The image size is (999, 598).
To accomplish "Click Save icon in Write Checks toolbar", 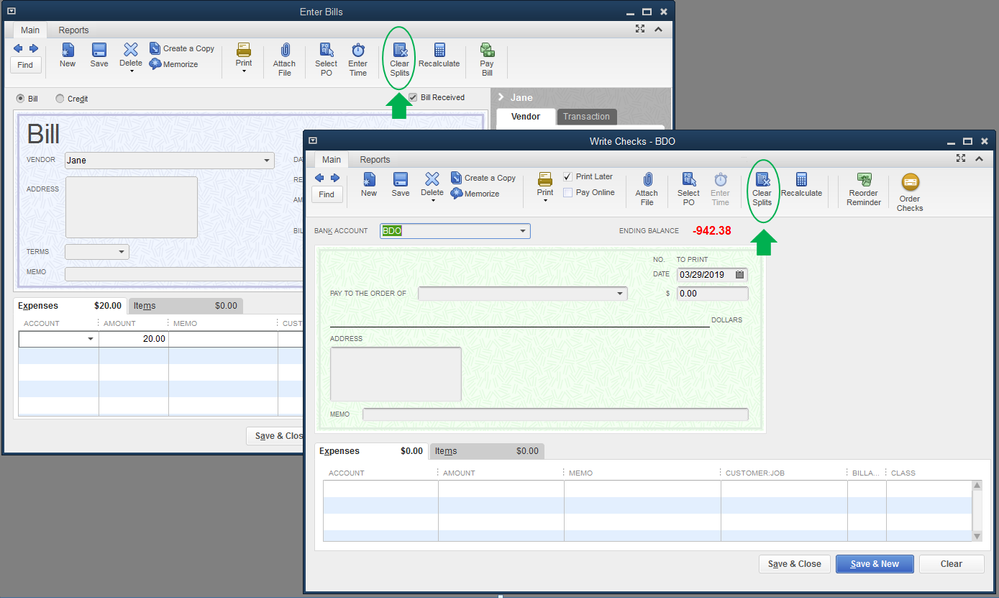I will tap(400, 179).
